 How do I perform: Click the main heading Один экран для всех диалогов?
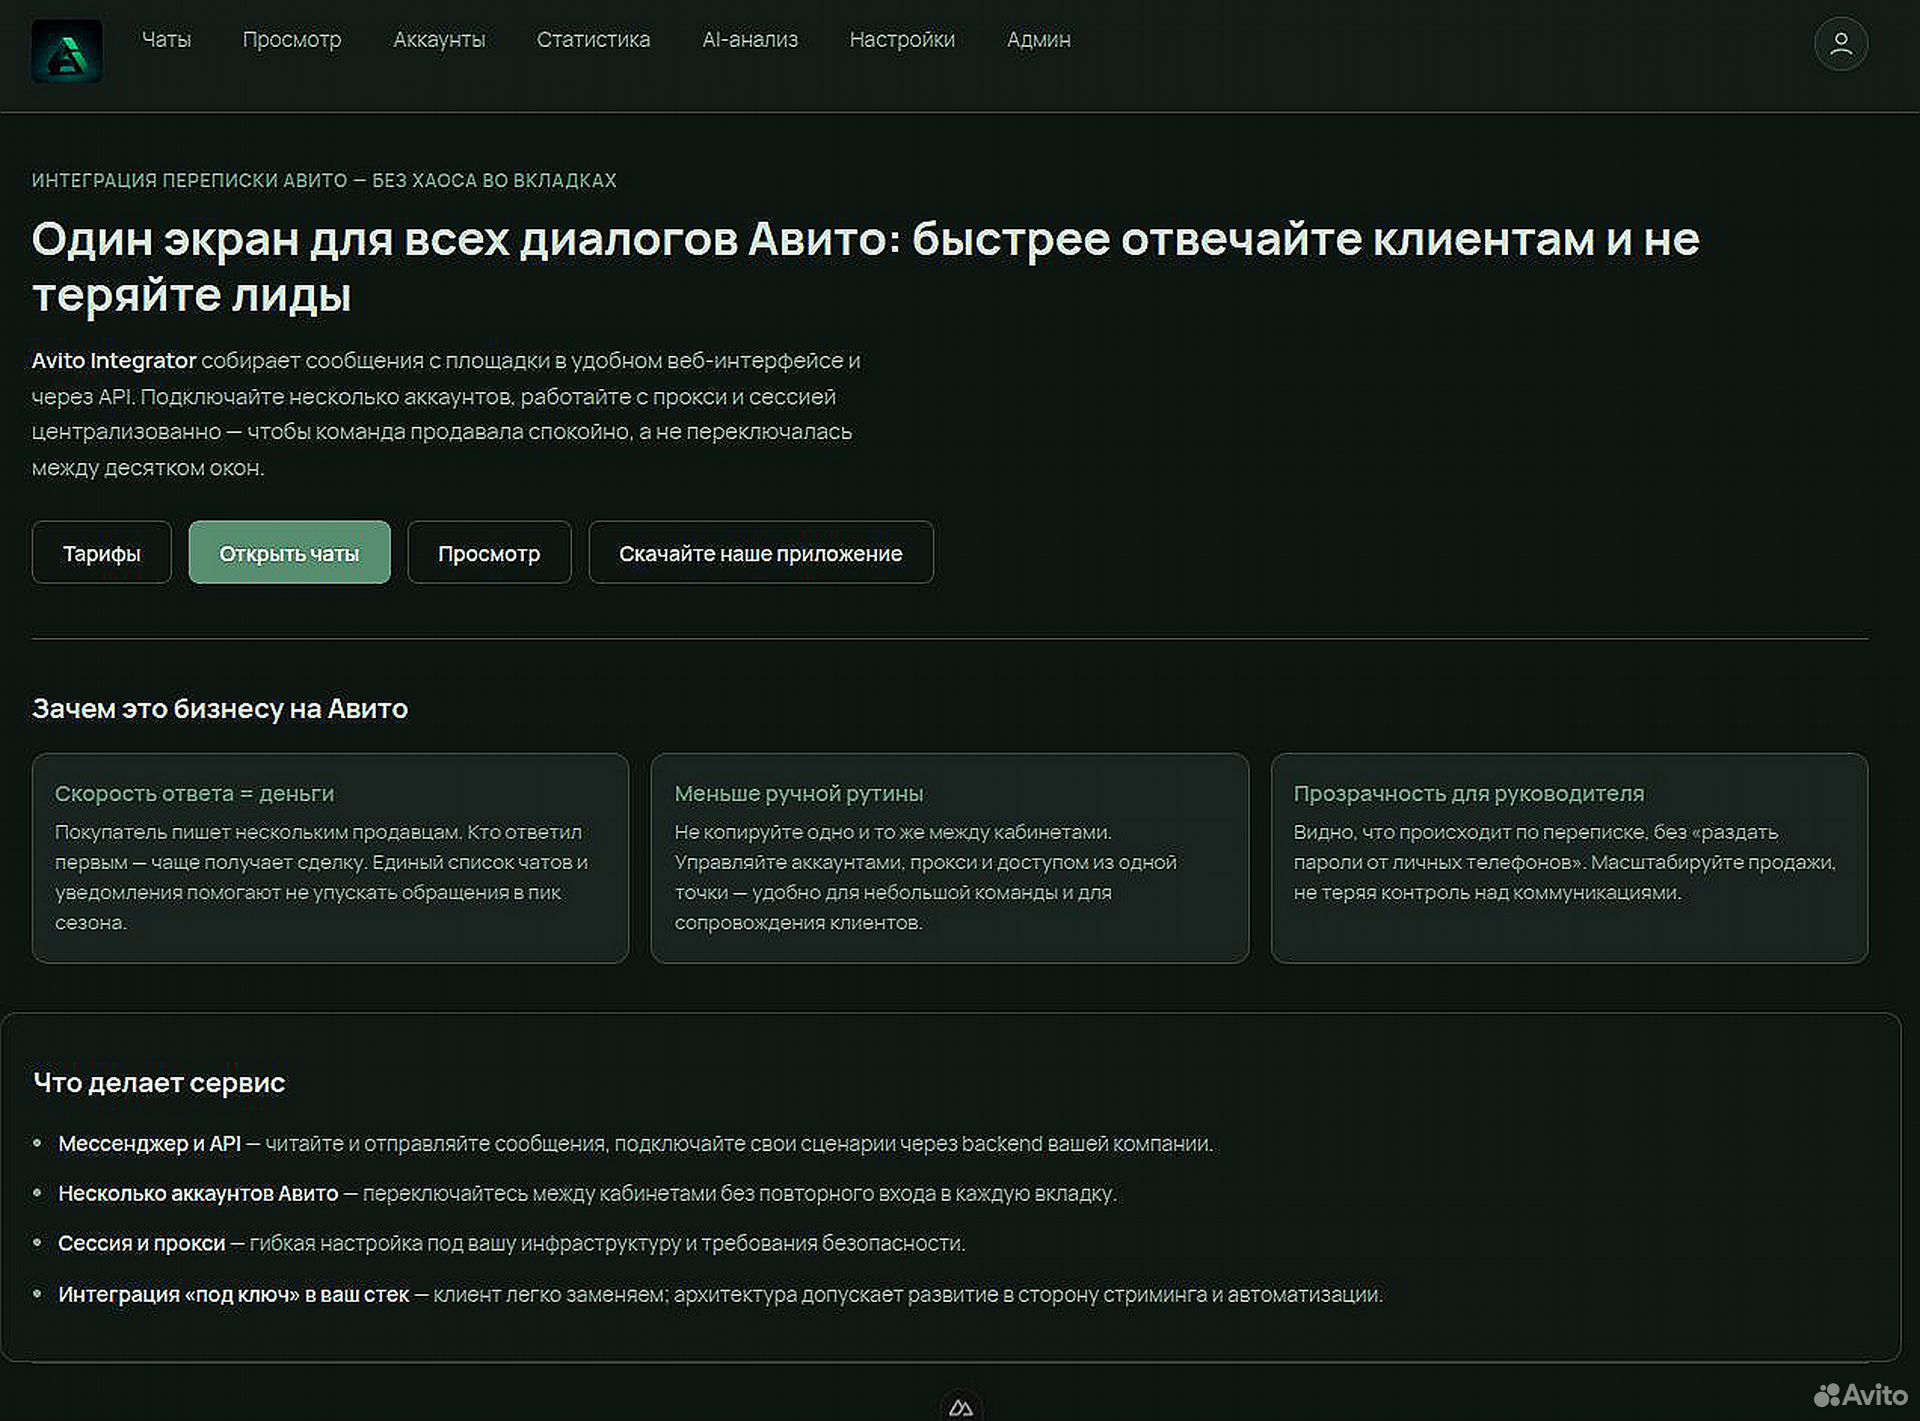pyautogui.click(x=866, y=267)
